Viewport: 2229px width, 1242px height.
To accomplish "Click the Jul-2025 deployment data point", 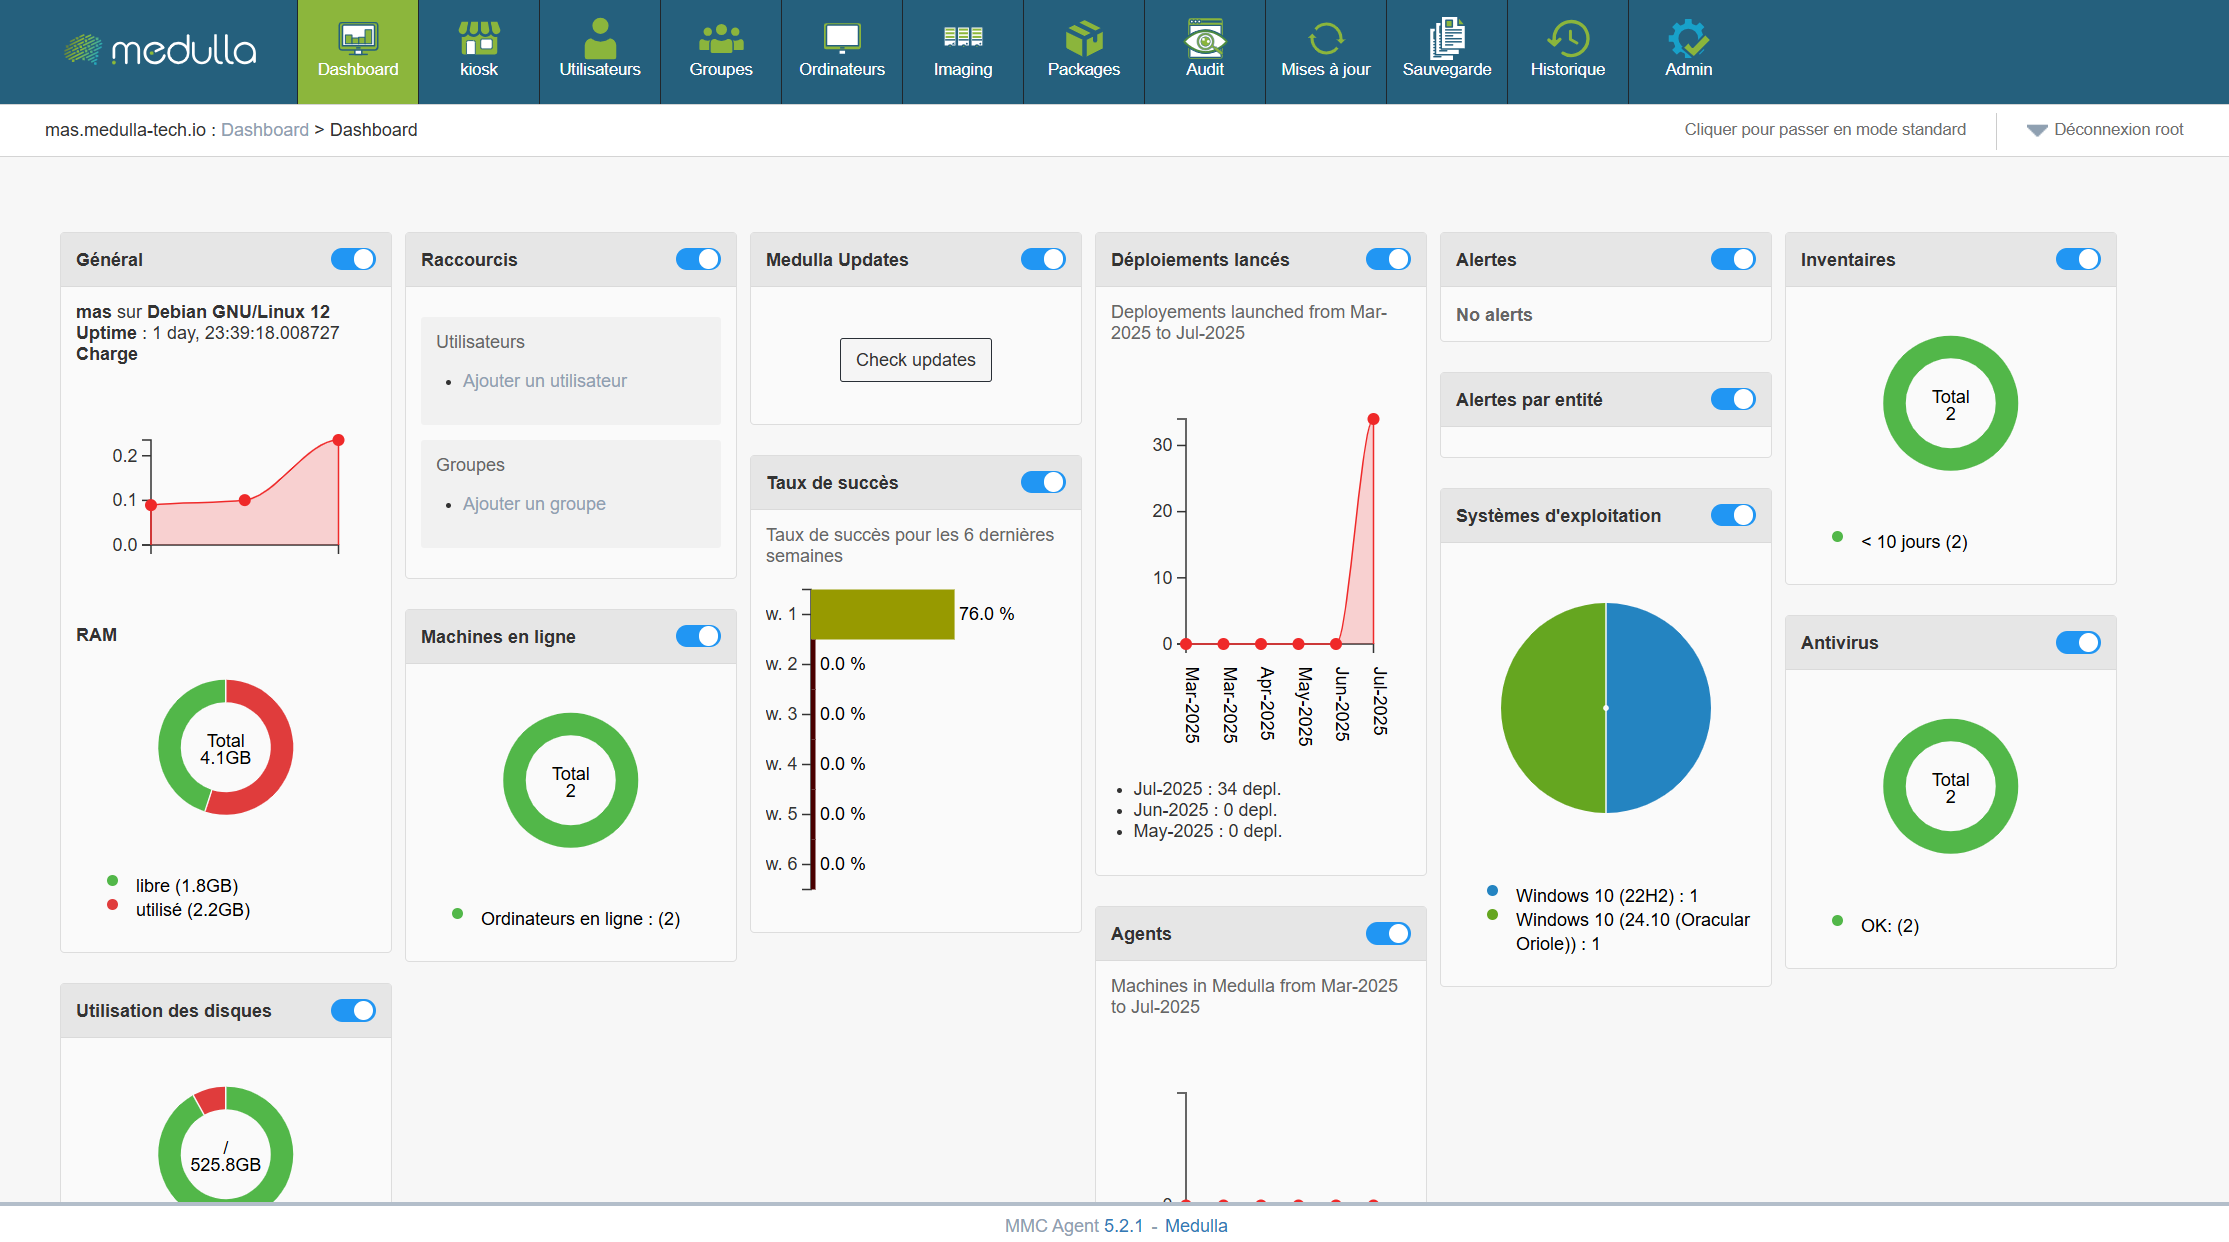I will click(1373, 419).
